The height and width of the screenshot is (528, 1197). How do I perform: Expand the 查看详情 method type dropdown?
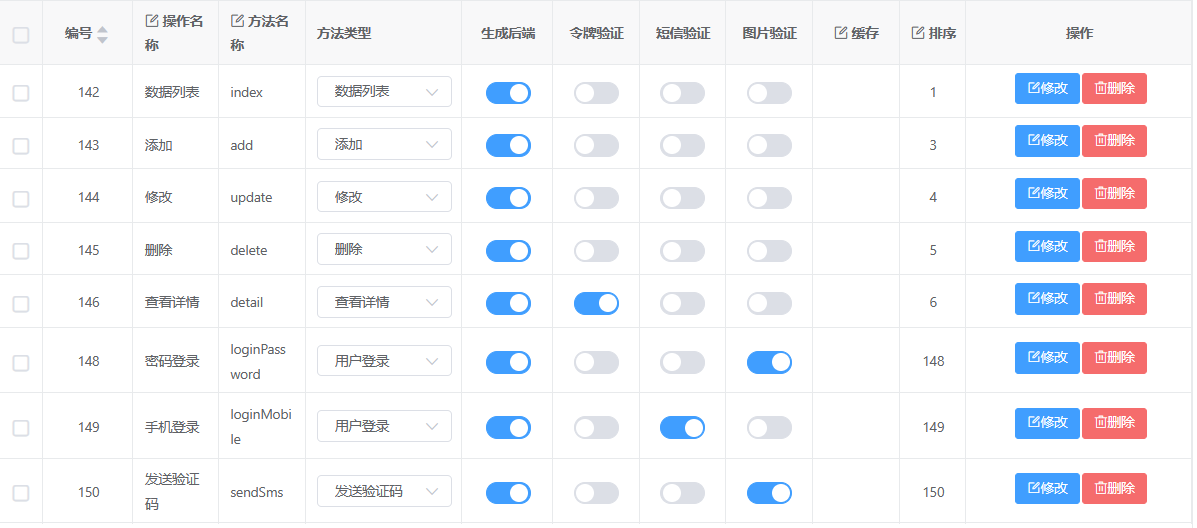pos(384,302)
